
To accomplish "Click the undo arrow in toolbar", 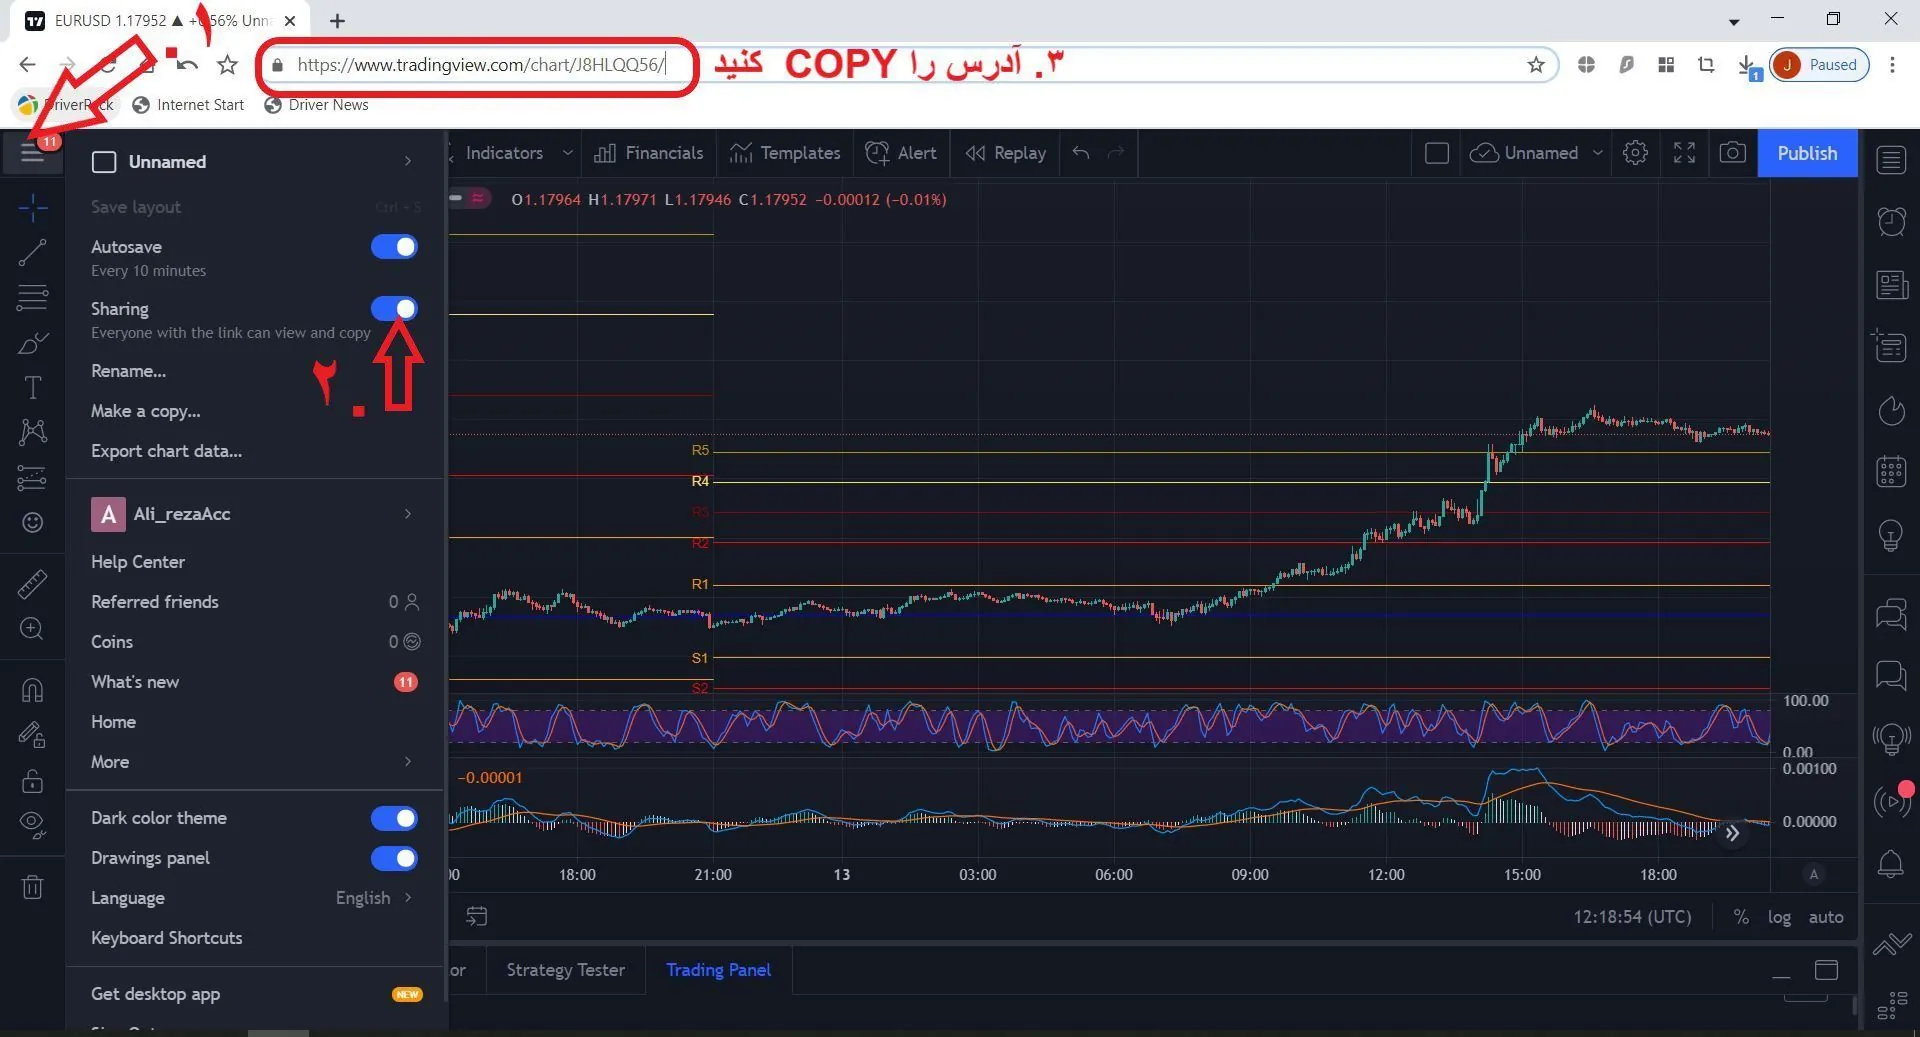I will (1081, 153).
